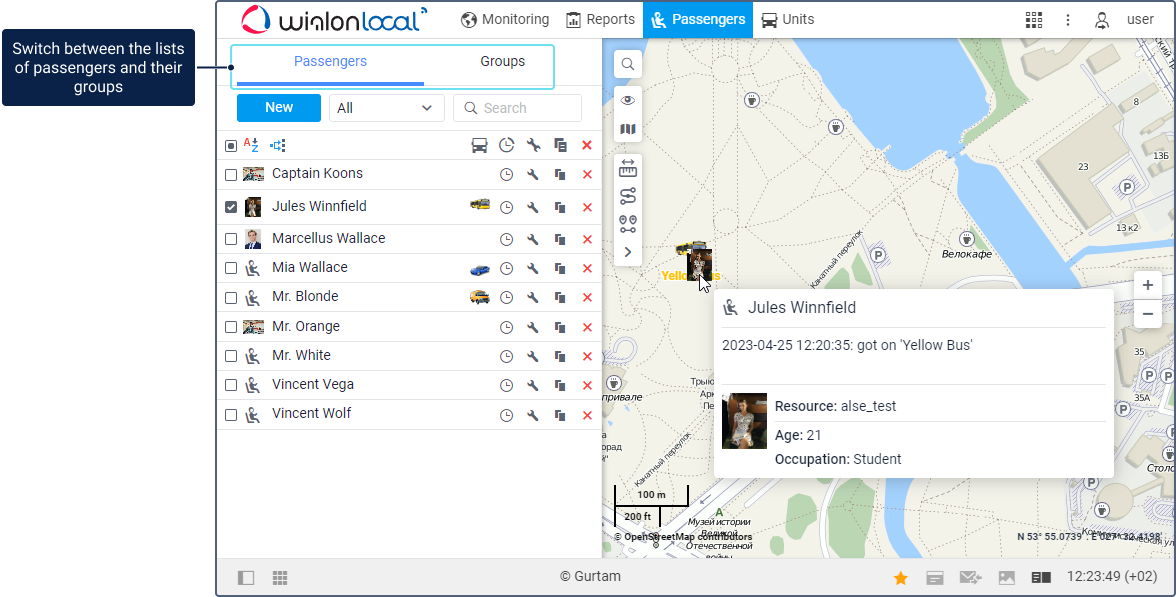Click the envelope notifications icon in bottom bar
The width and height of the screenshot is (1176, 597).
coord(970,578)
